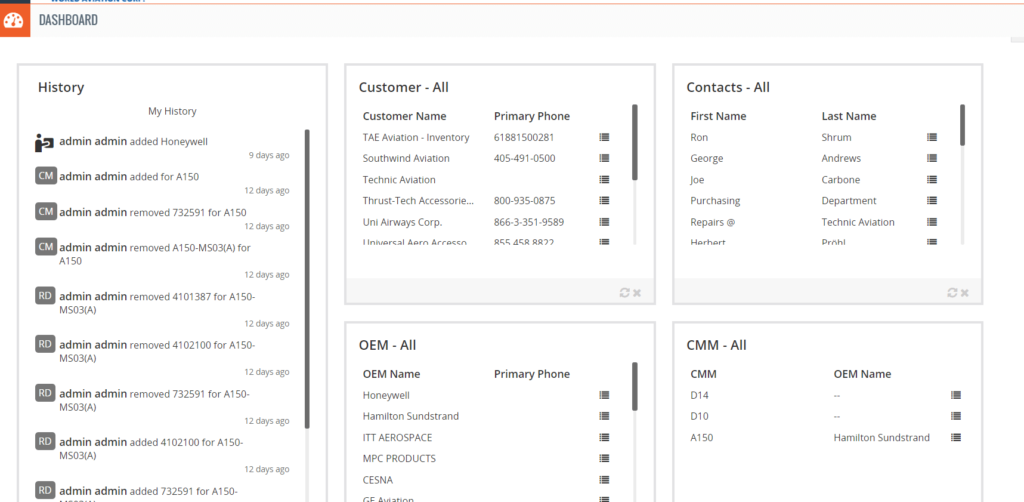Open list icon for CMM D10
Screen dimensions: 1024x502
pyautogui.click(x=956, y=416)
